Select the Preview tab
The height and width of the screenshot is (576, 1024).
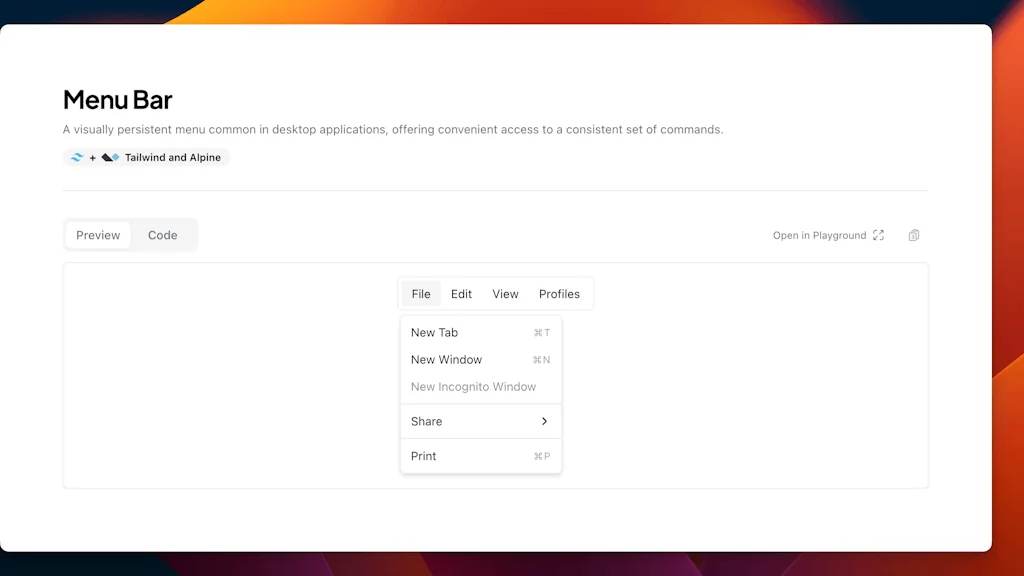click(98, 236)
